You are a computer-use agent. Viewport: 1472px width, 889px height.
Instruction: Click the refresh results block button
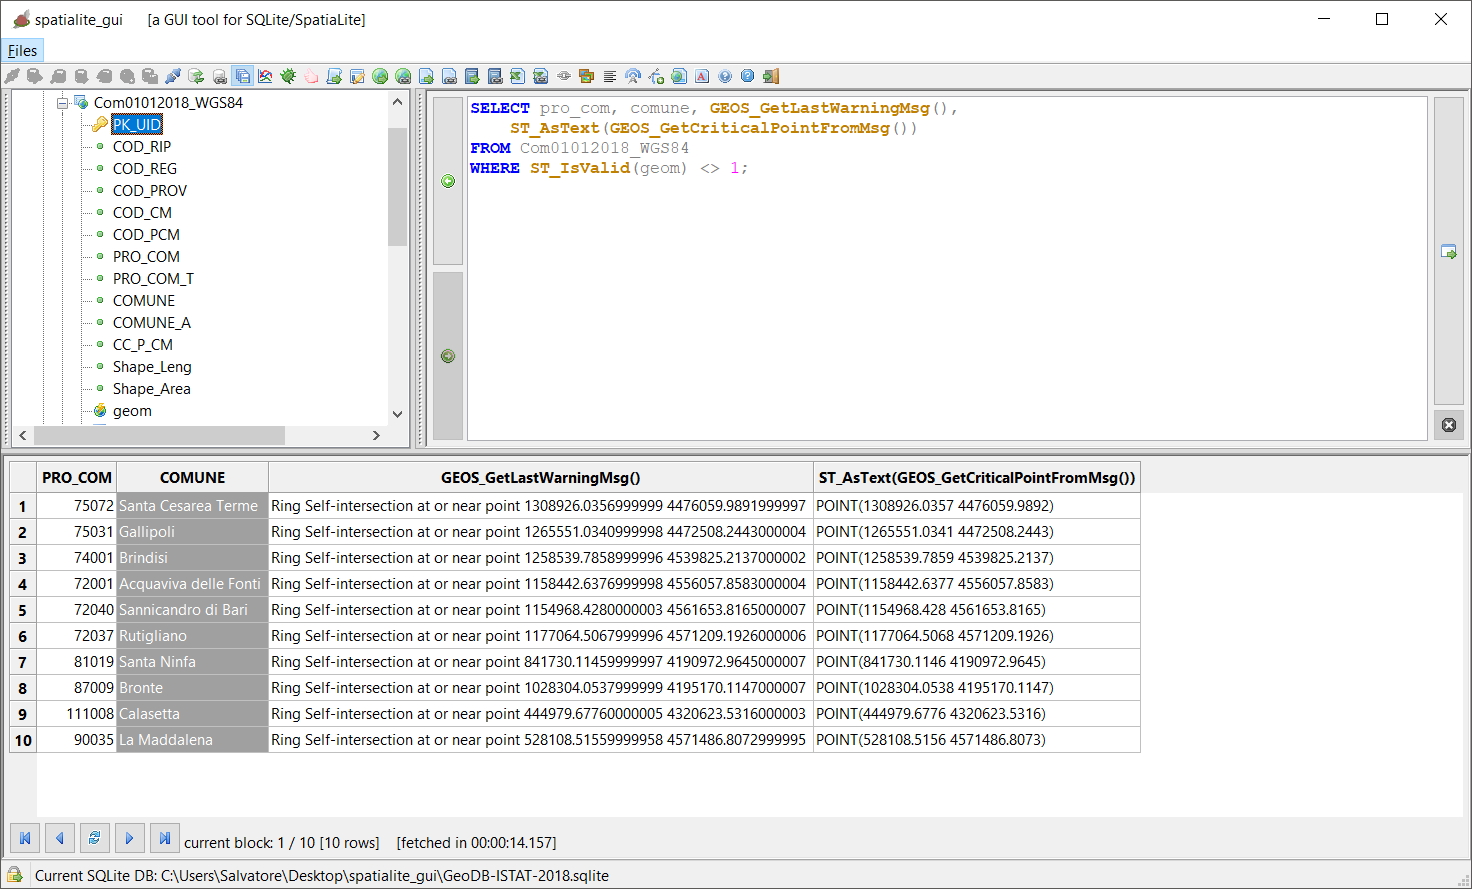(x=94, y=838)
